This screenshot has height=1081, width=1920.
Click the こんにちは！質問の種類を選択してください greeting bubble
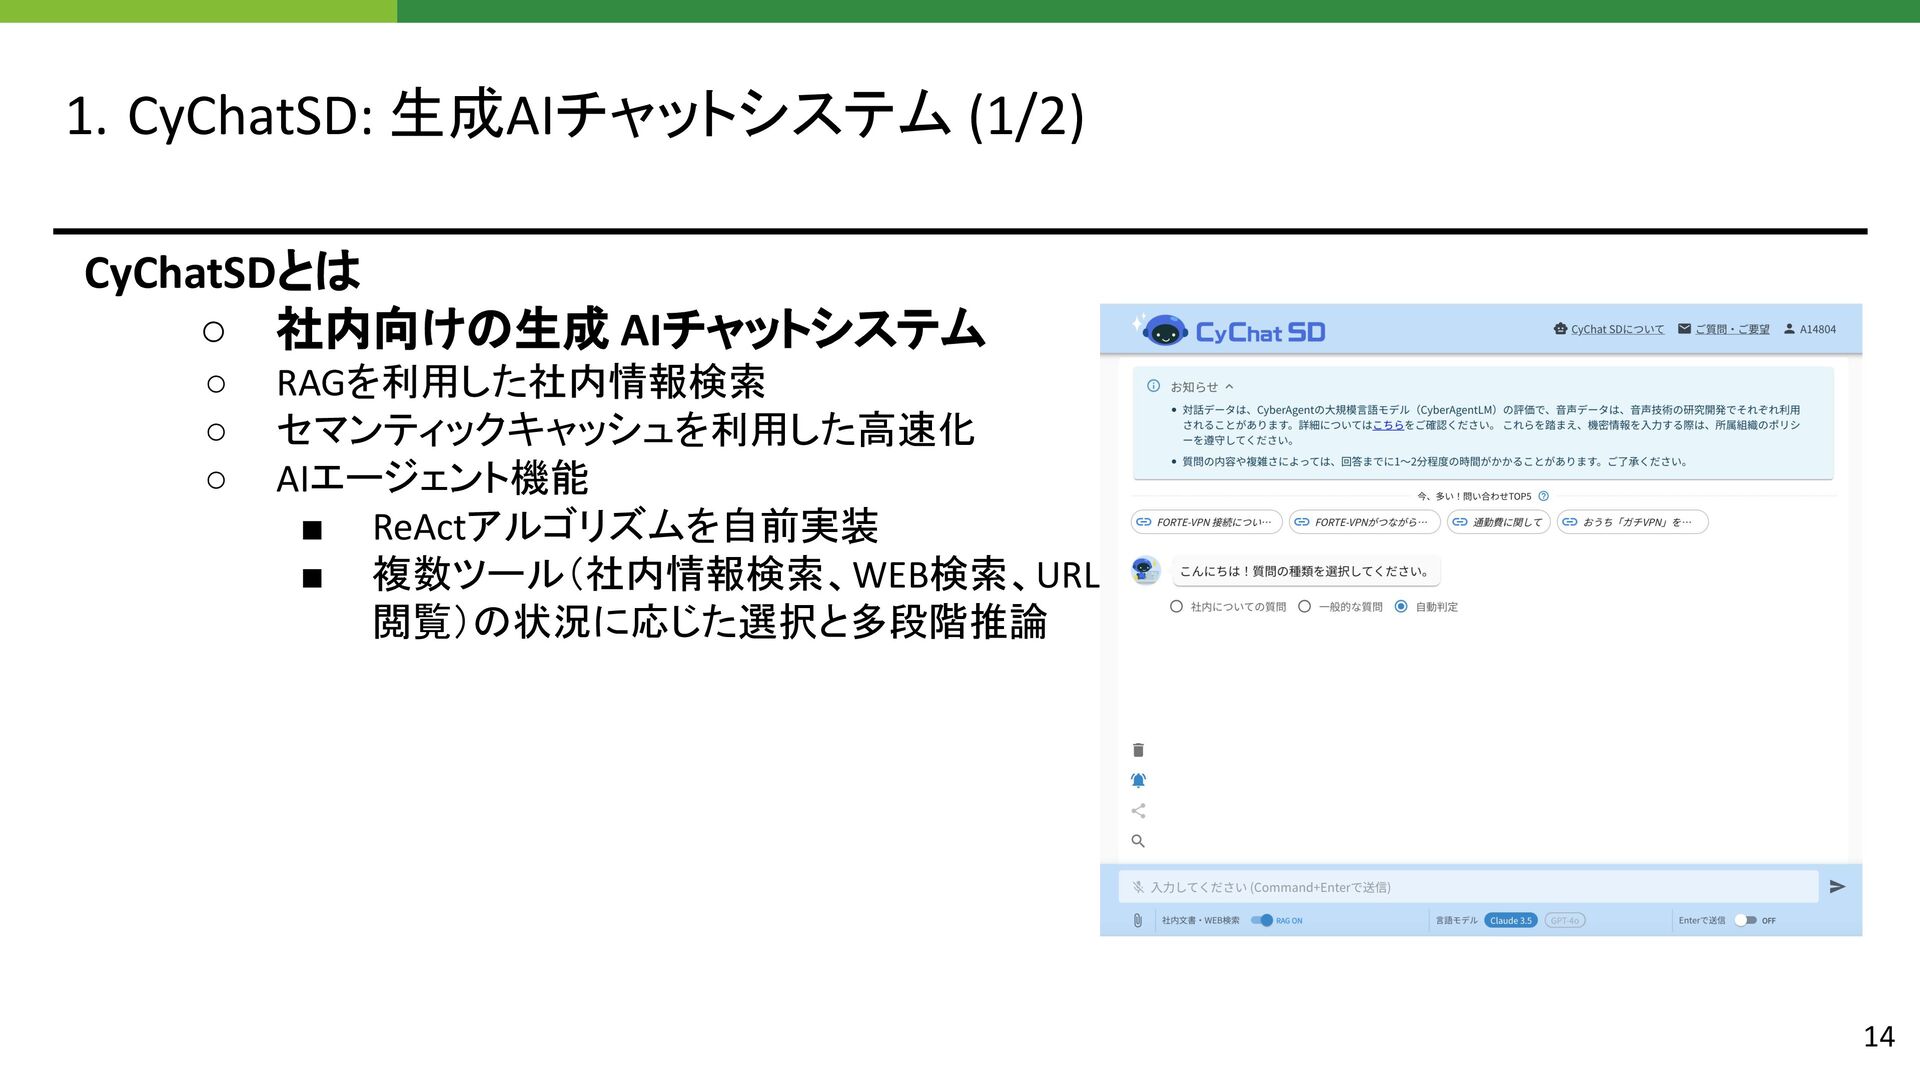click(1306, 571)
